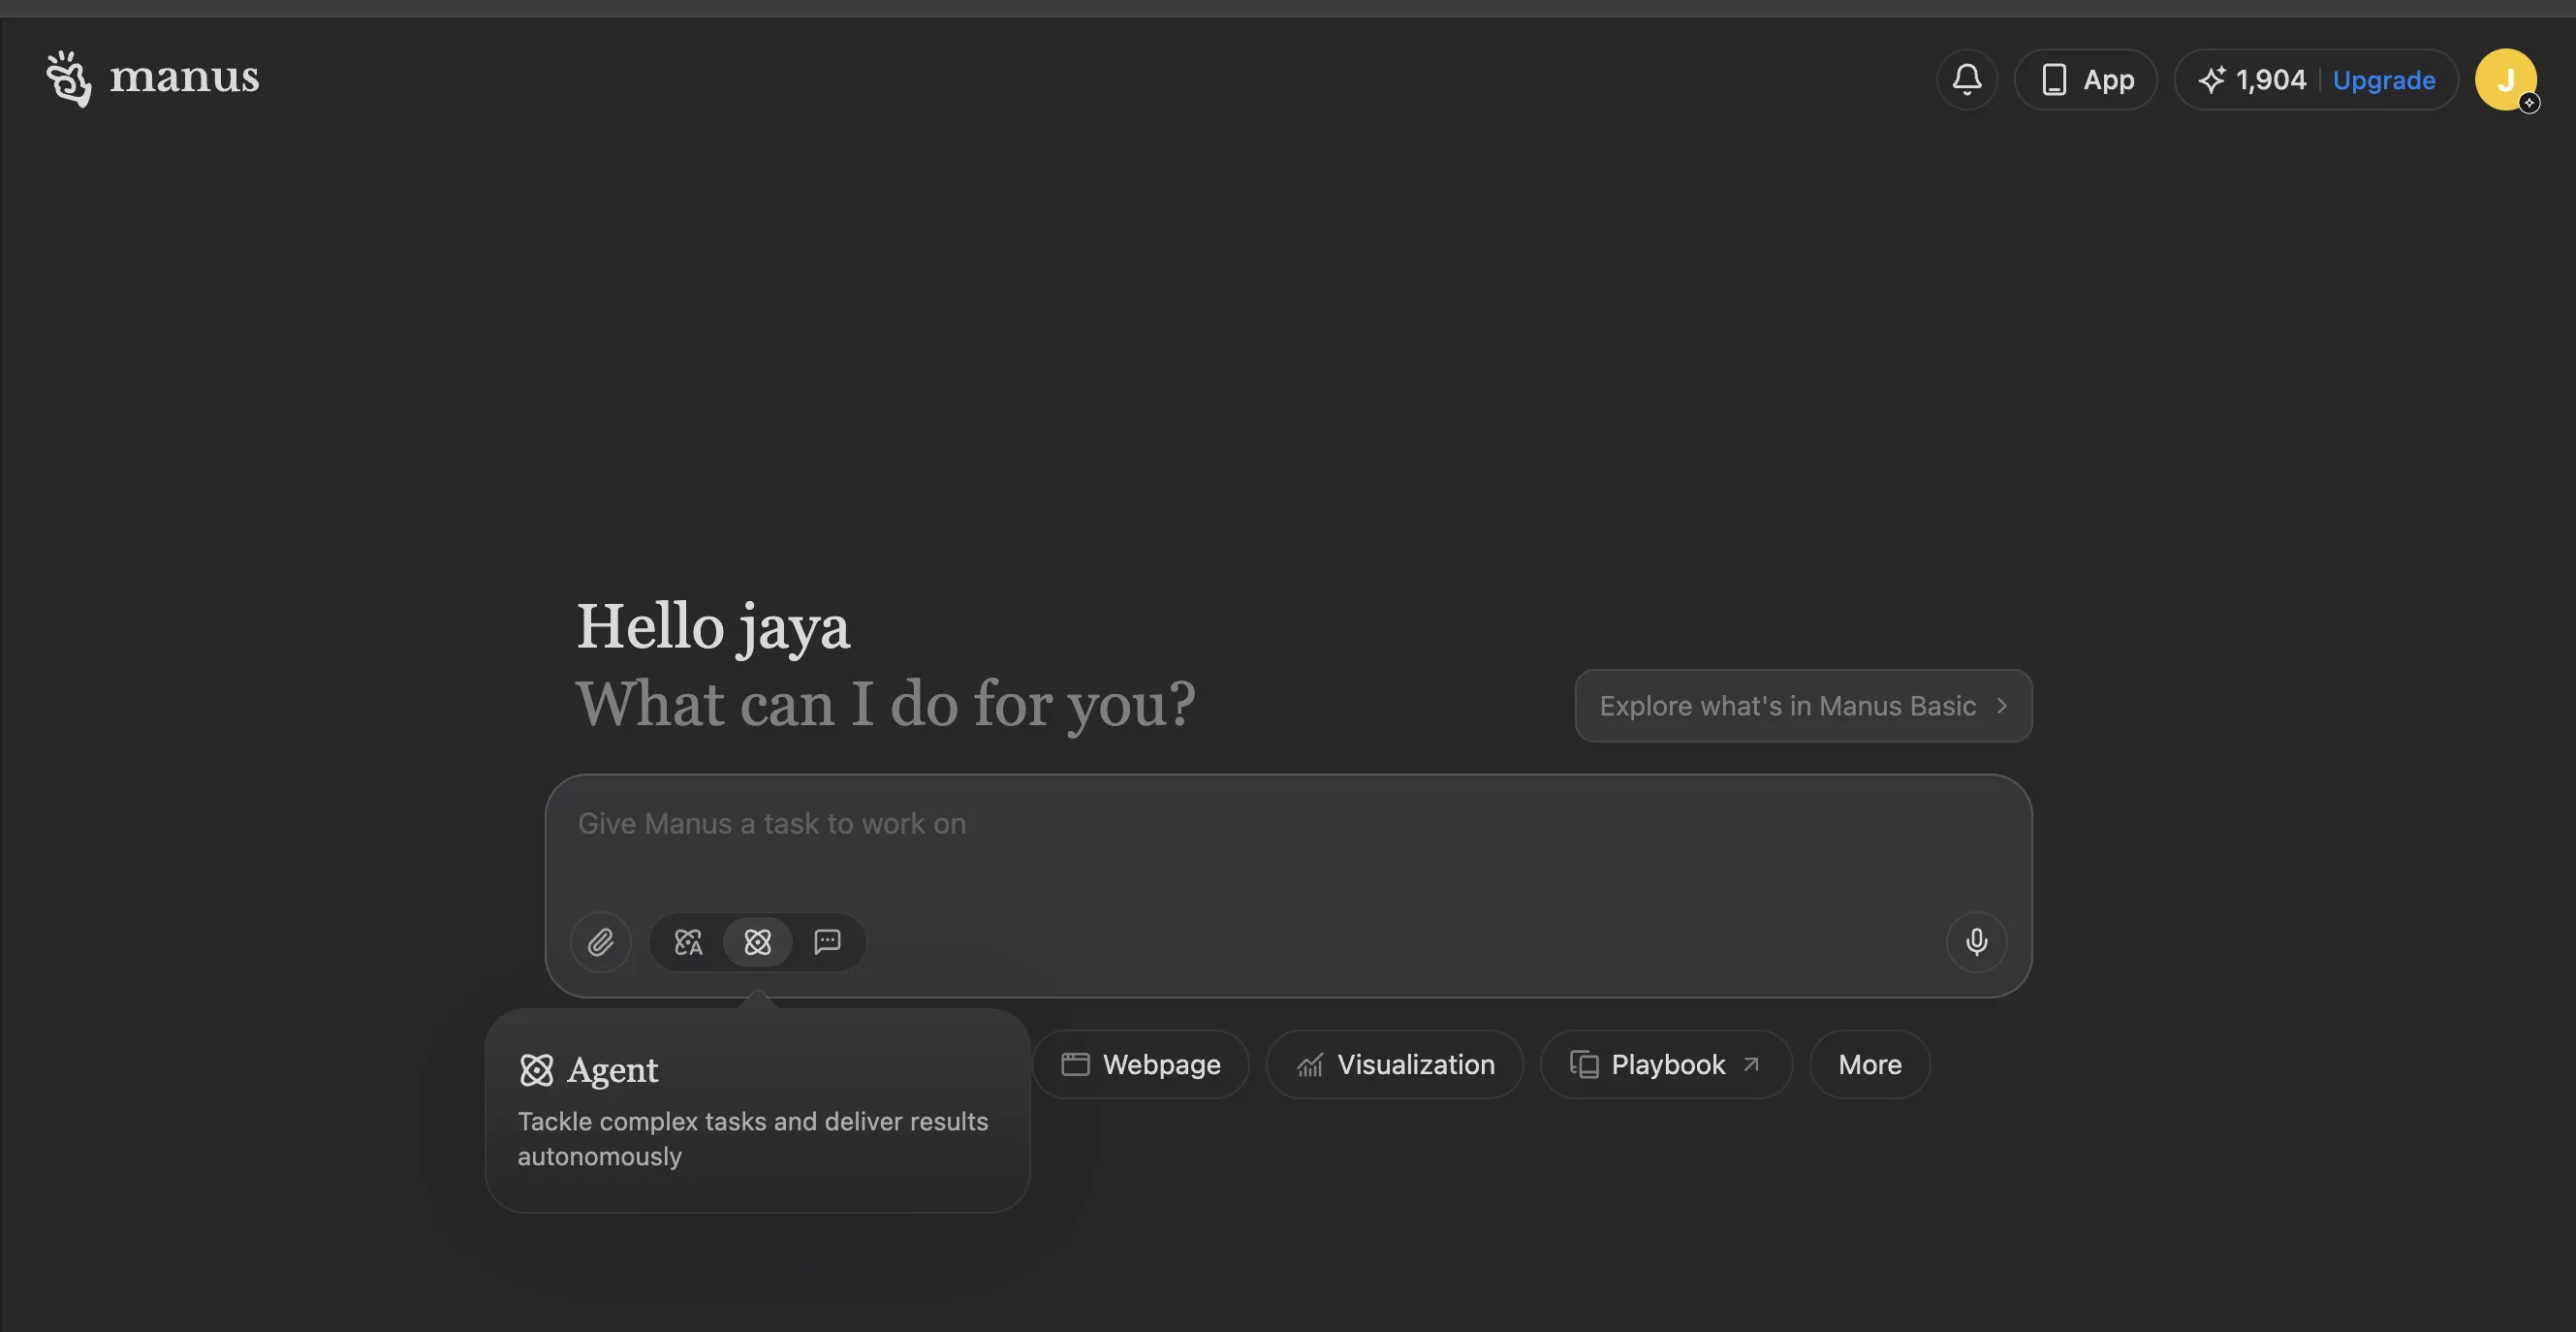Expand Explore what's in Manus Basic
The image size is (2576, 1332).
pyautogui.click(x=1786, y=705)
